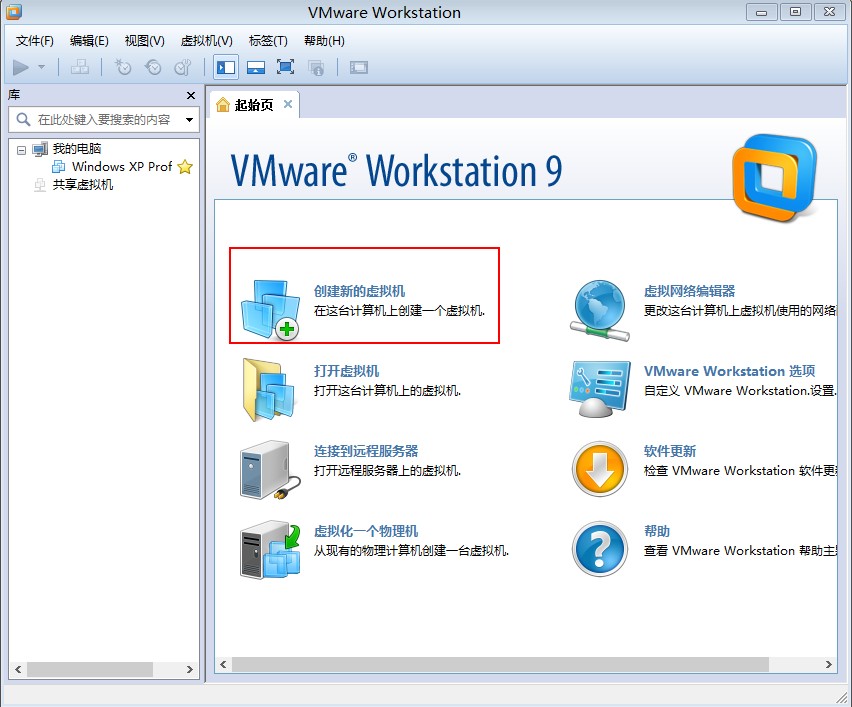Click the send Ctrl+Alt+Del toolbar icon
852x707 pixels.
click(x=79, y=67)
